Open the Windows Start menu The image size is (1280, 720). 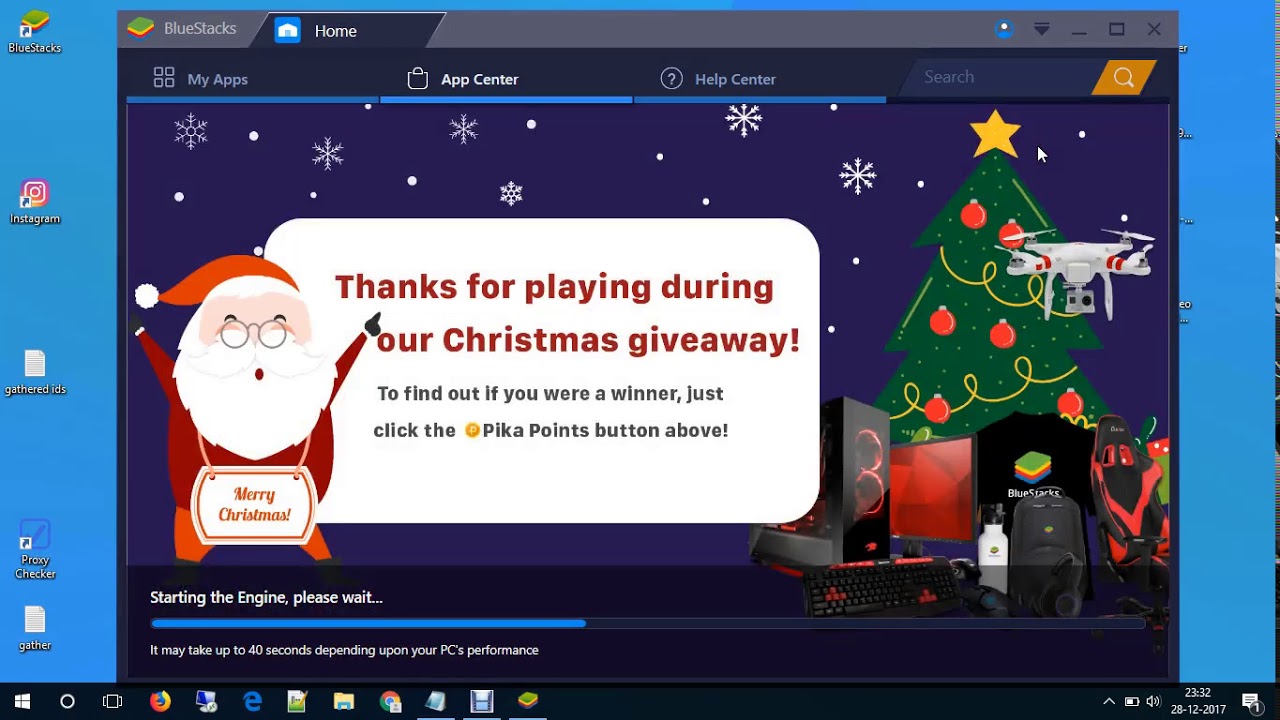tap(22, 701)
